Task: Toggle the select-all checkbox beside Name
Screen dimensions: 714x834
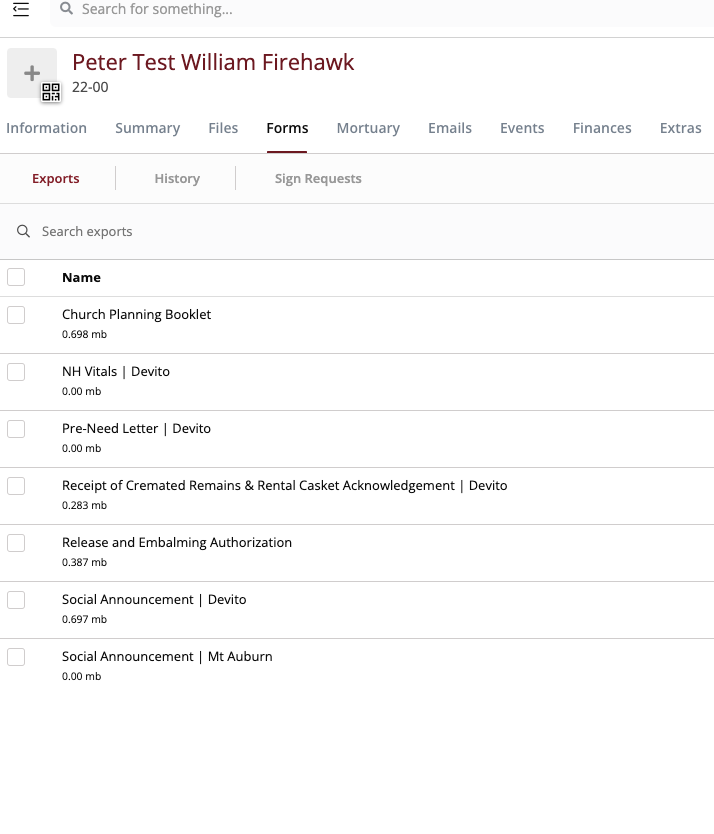Action: tap(16, 277)
